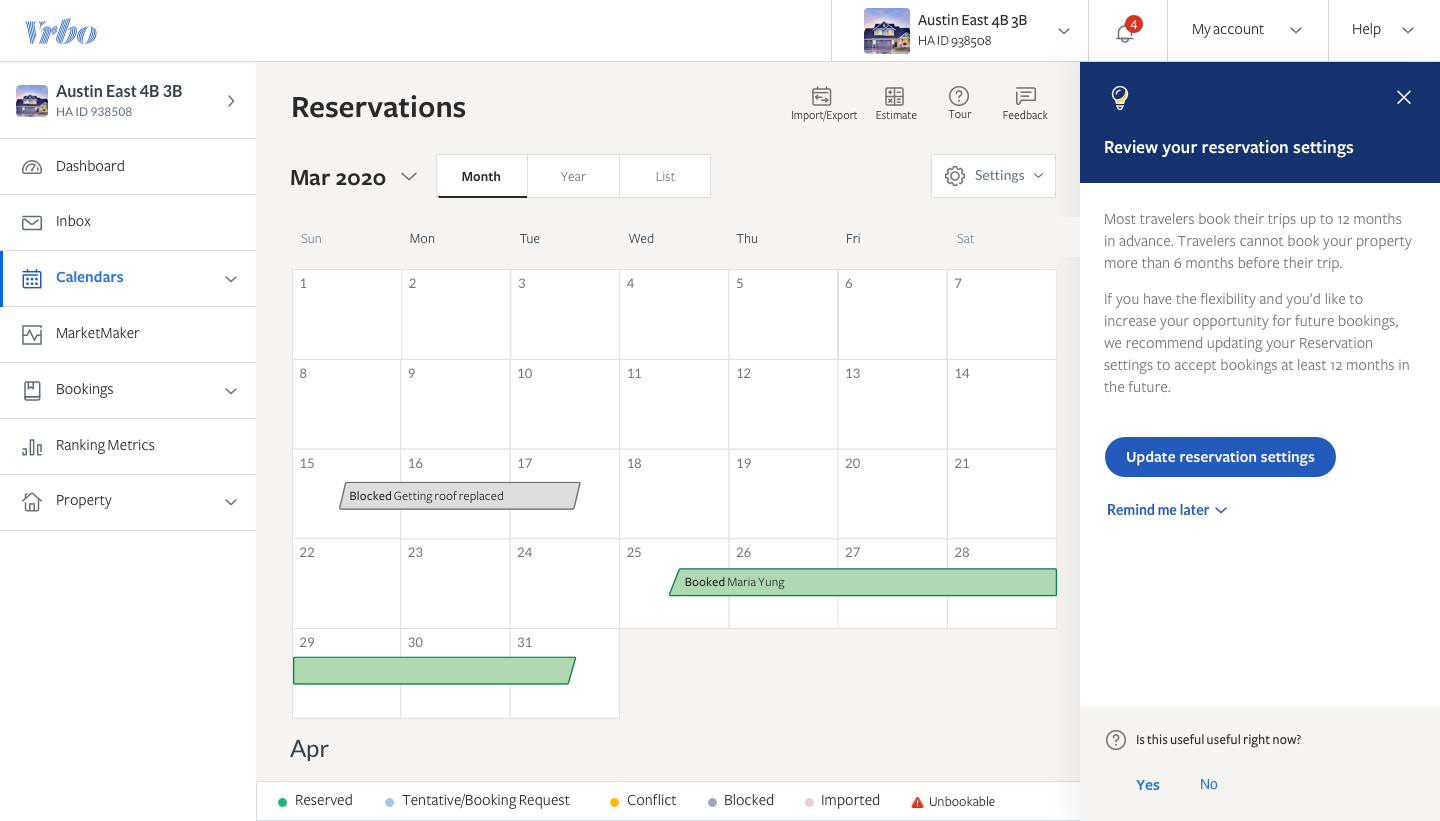Image resolution: width=1440 pixels, height=821 pixels.
Task: Expand the Calendars submenu chevron
Action: pyautogui.click(x=231, y=279)
